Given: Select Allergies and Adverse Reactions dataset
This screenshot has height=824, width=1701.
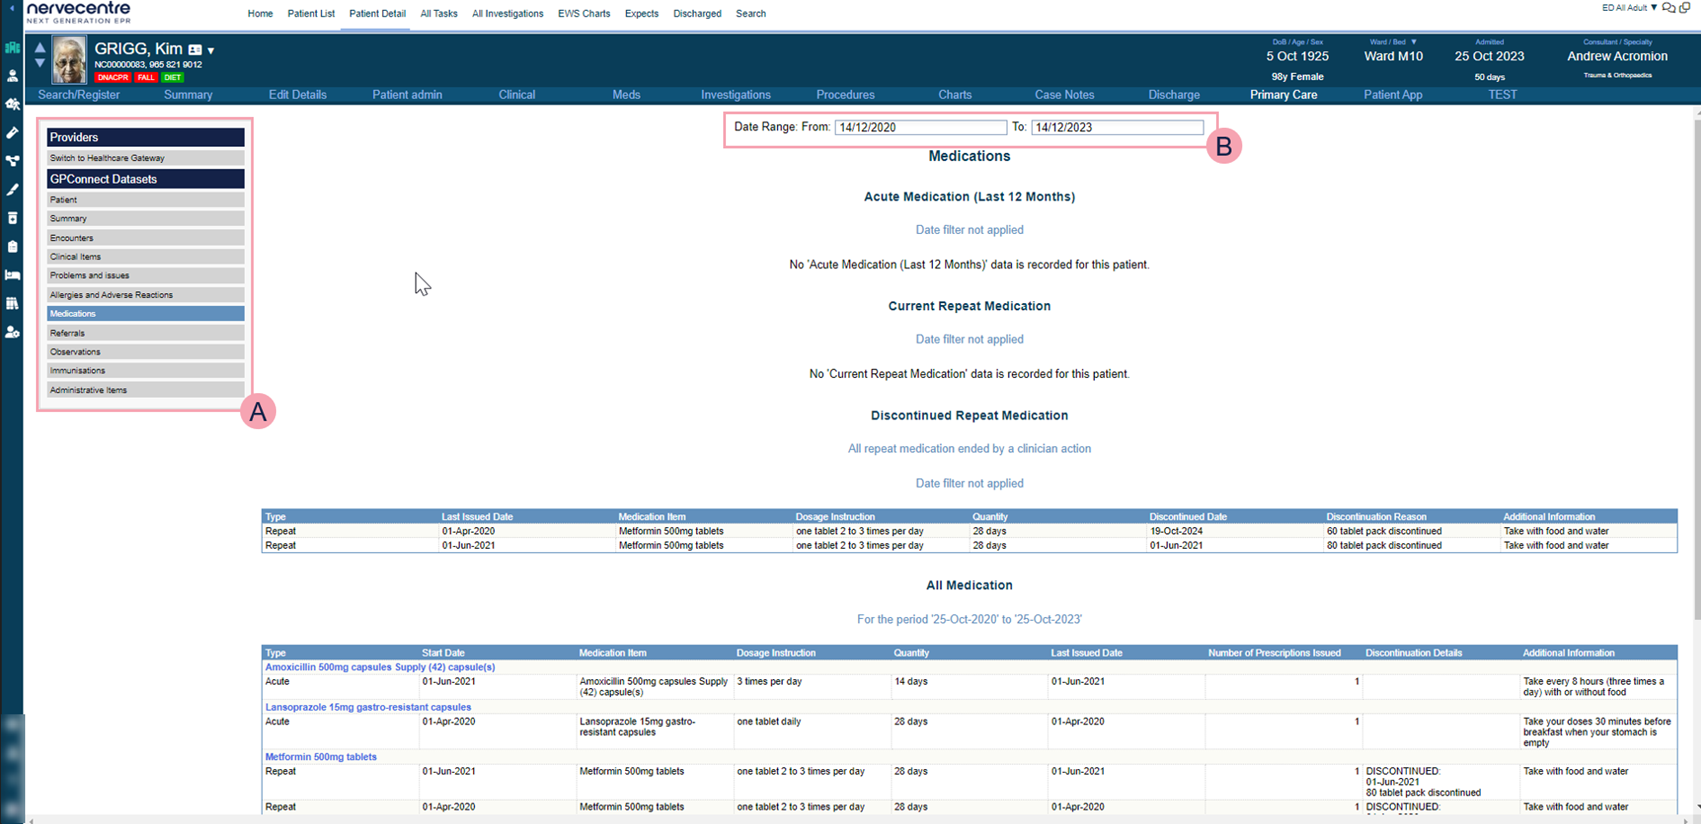Looking at the screenshot, I should tap(145, 295).
